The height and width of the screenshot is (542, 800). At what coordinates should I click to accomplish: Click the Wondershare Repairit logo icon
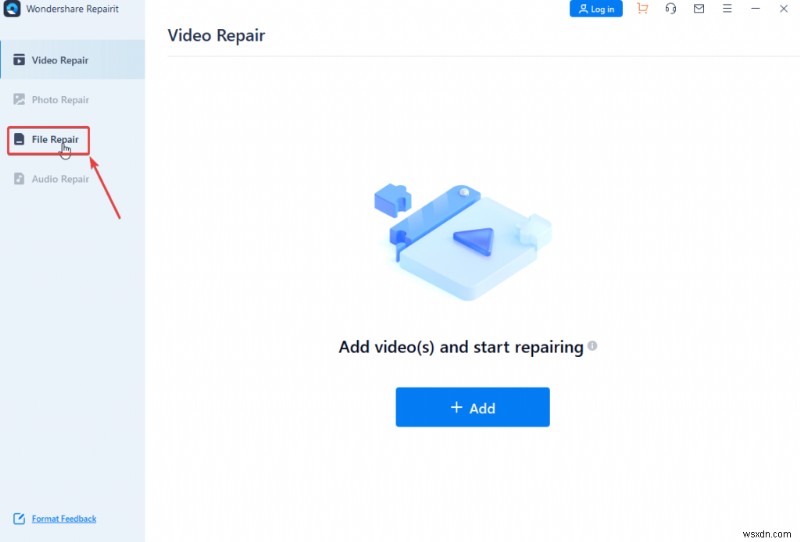click(13, 9)
